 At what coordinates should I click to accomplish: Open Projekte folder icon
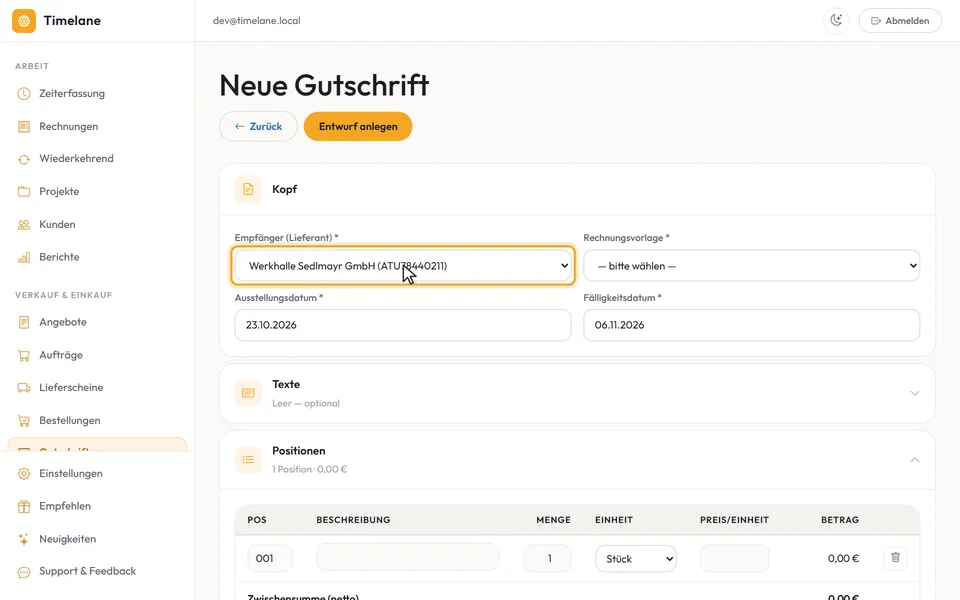coord(24,192)
